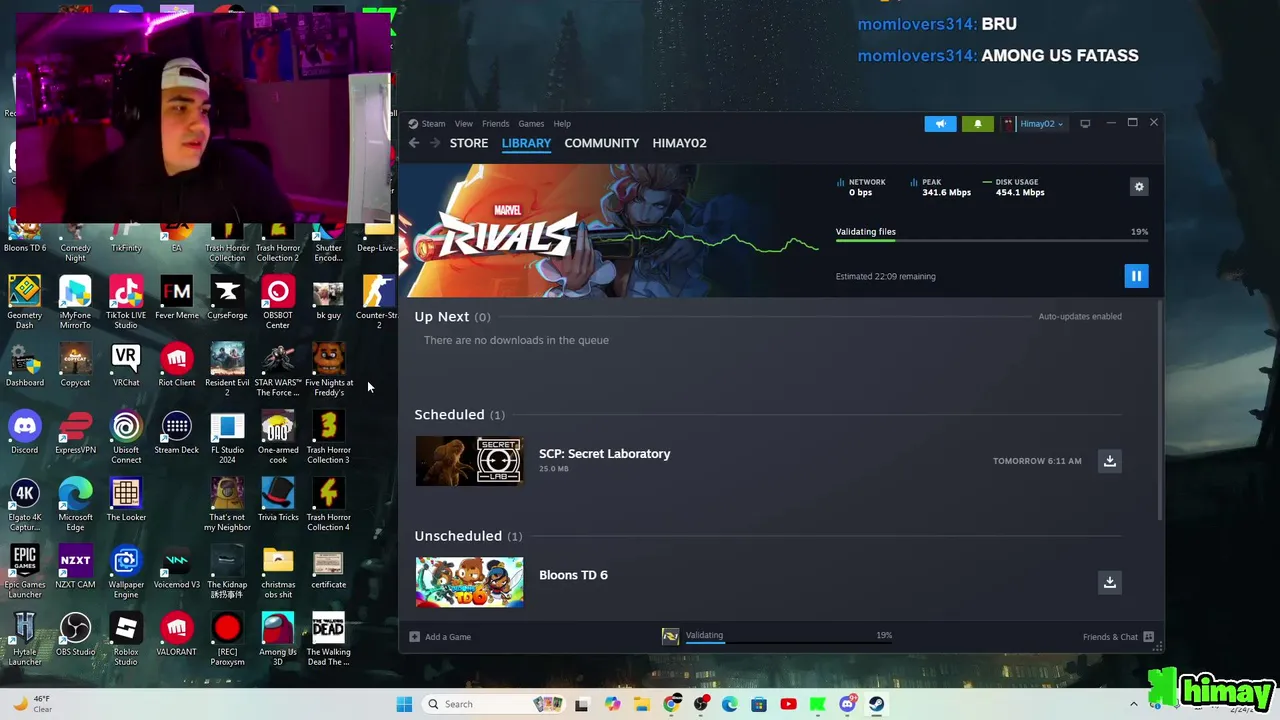Open the Help menu in Steam
The width and height of the screenshot is (1280, 720).
pyautogui.click(x=562, y=124)
